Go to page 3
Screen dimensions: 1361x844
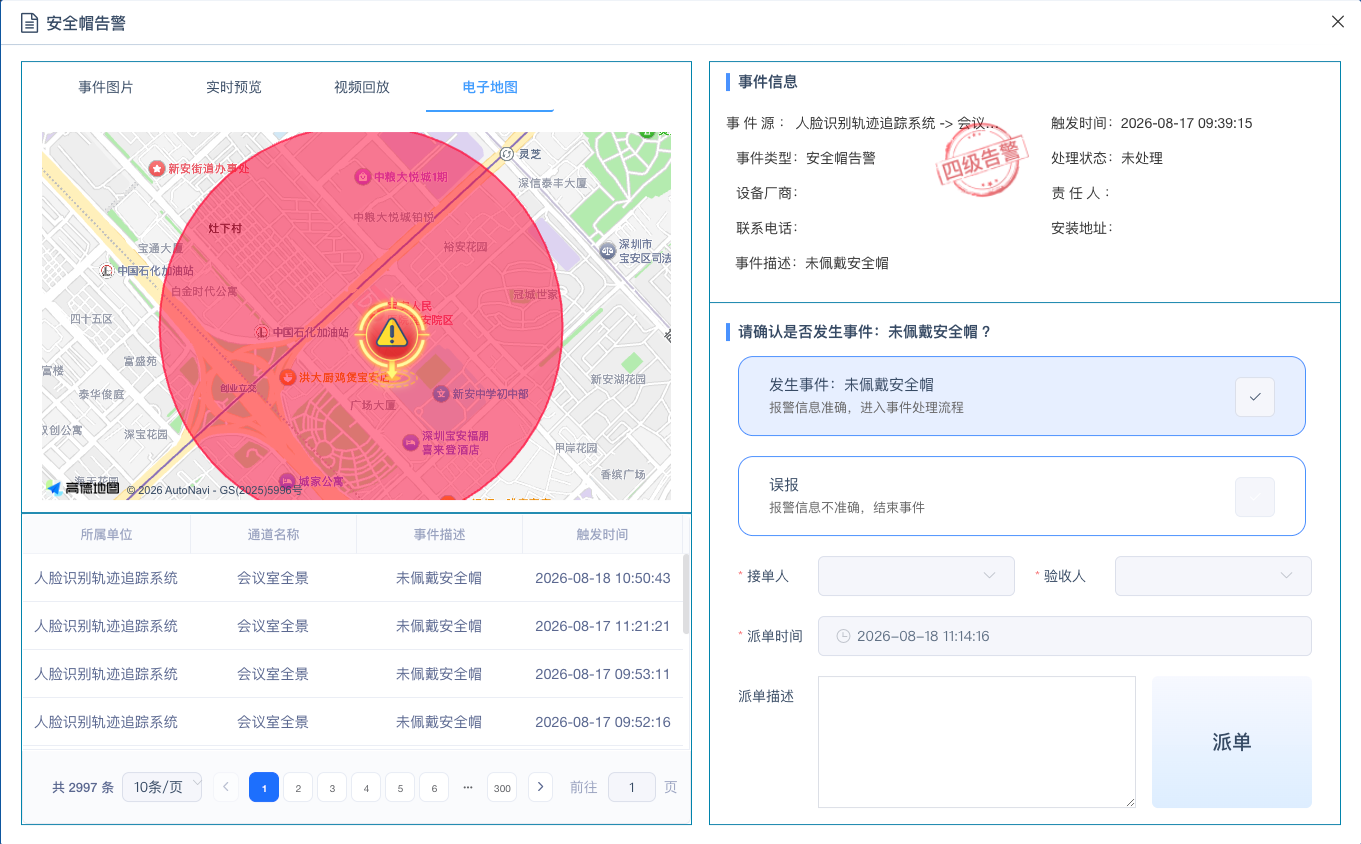[332, 787]
